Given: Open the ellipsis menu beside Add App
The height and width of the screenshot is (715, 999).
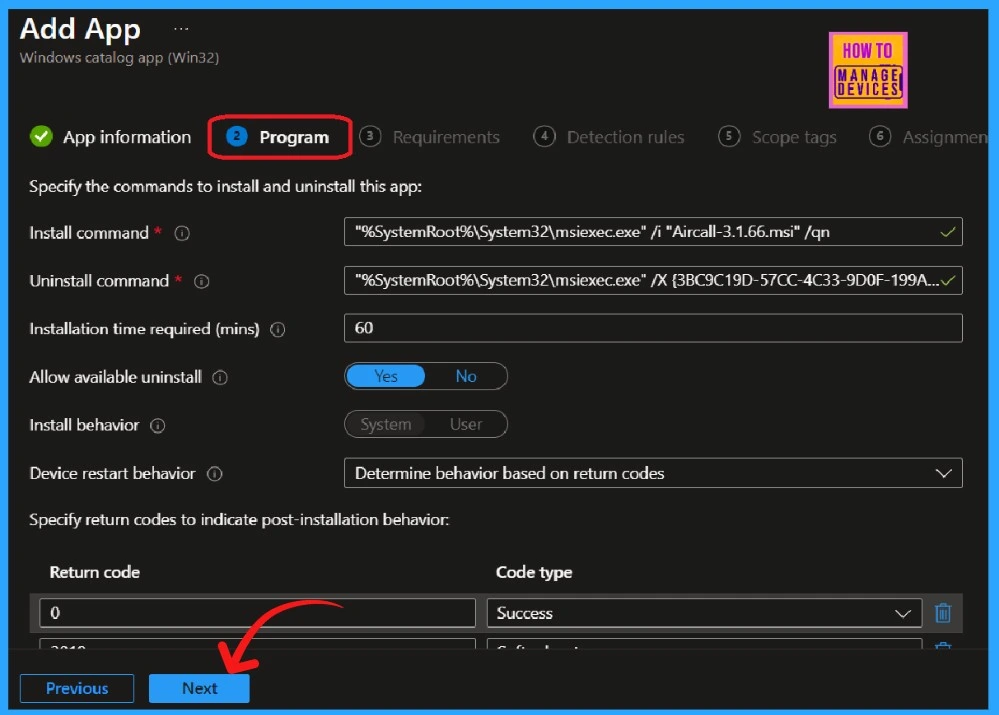Looking at the screenshot, I should coord(181,29).
